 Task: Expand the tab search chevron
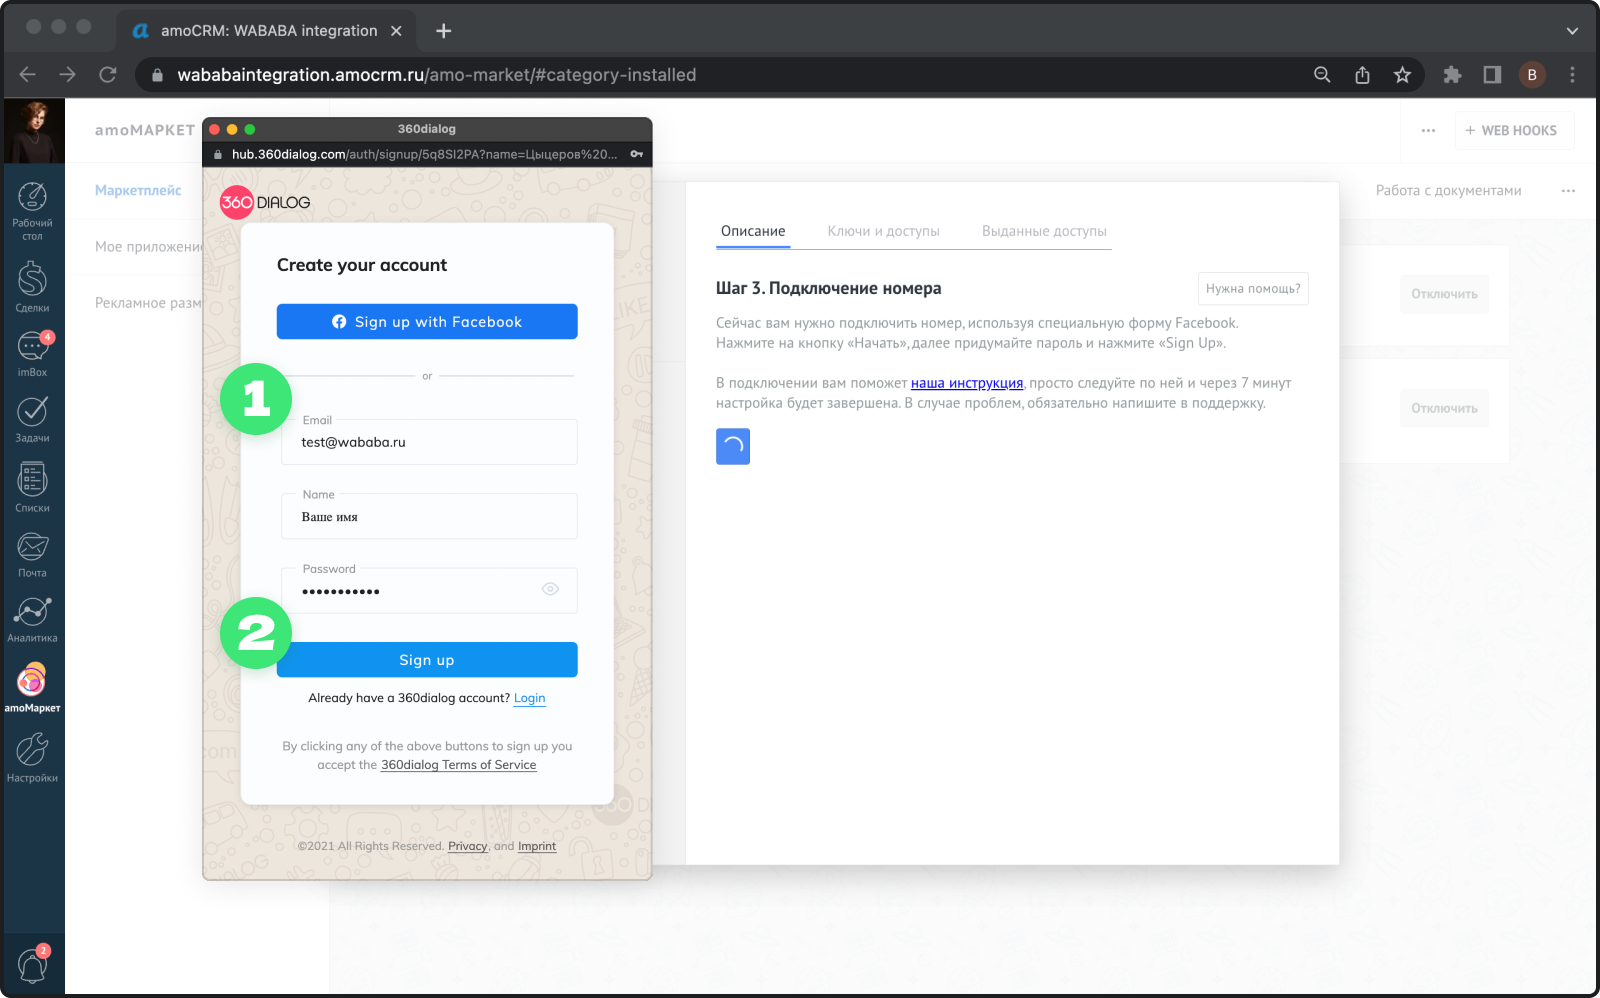pos(1572,31)
